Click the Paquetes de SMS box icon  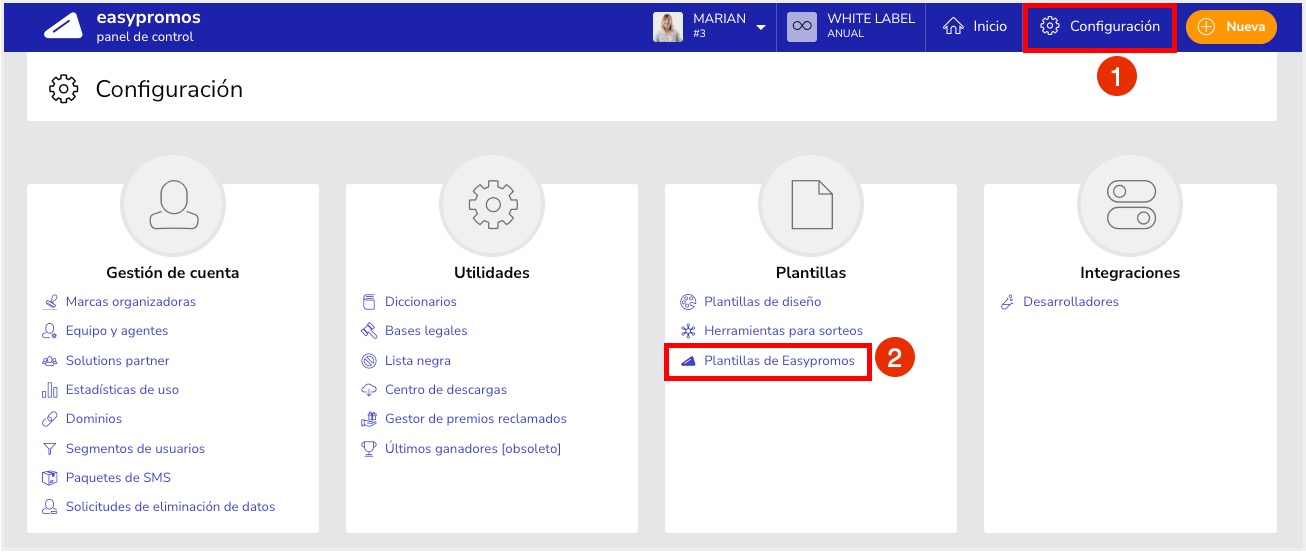[50, 478]
